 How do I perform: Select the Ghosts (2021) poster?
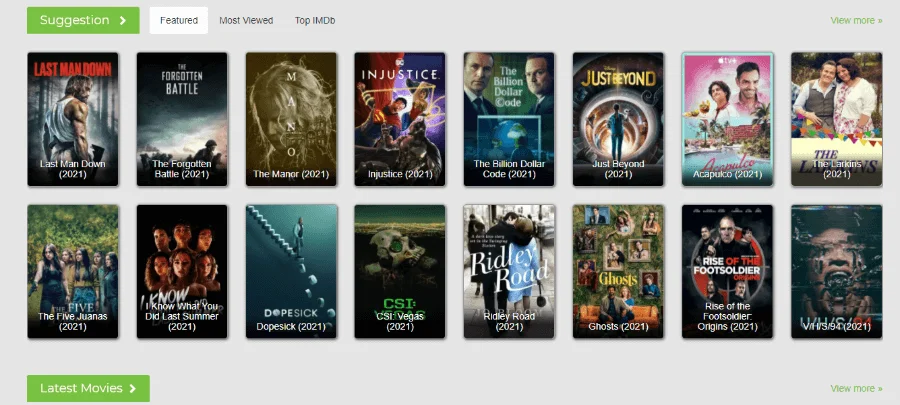[x=618, y=271]
